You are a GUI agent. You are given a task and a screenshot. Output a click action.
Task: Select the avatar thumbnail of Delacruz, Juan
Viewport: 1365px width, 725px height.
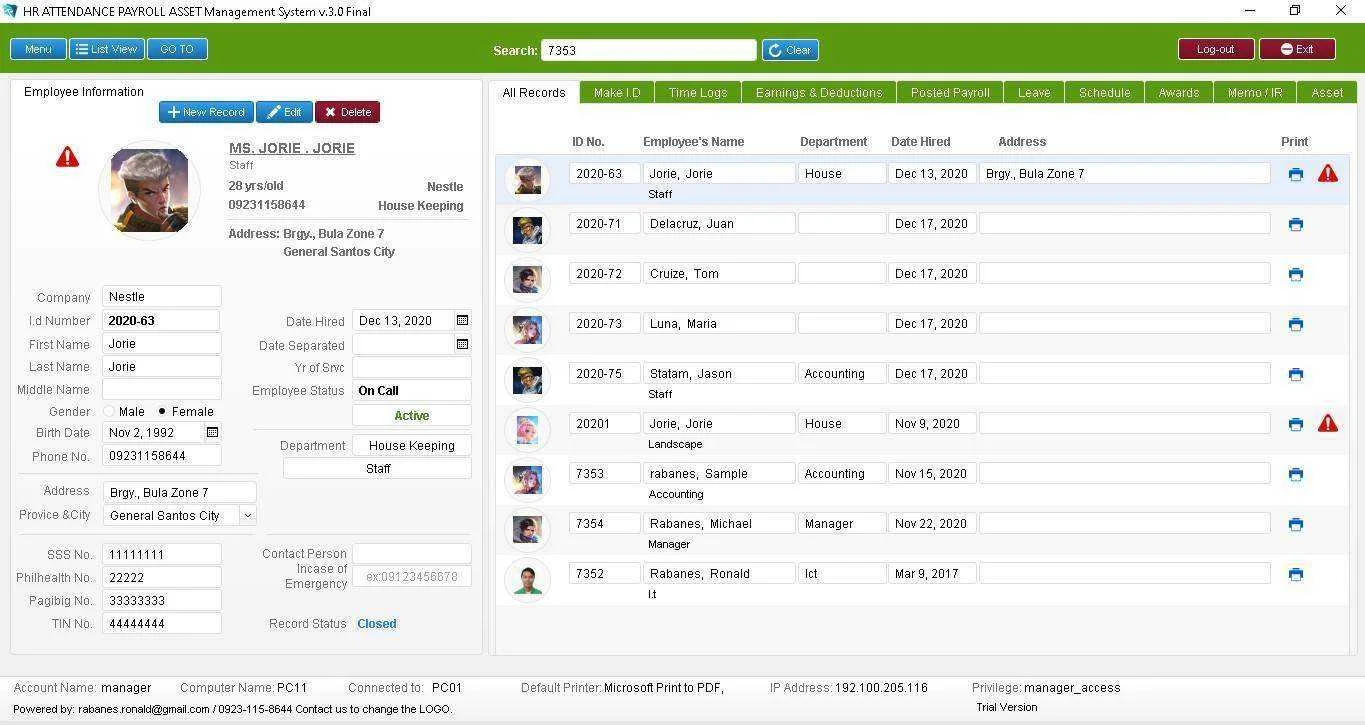(527, 229)
